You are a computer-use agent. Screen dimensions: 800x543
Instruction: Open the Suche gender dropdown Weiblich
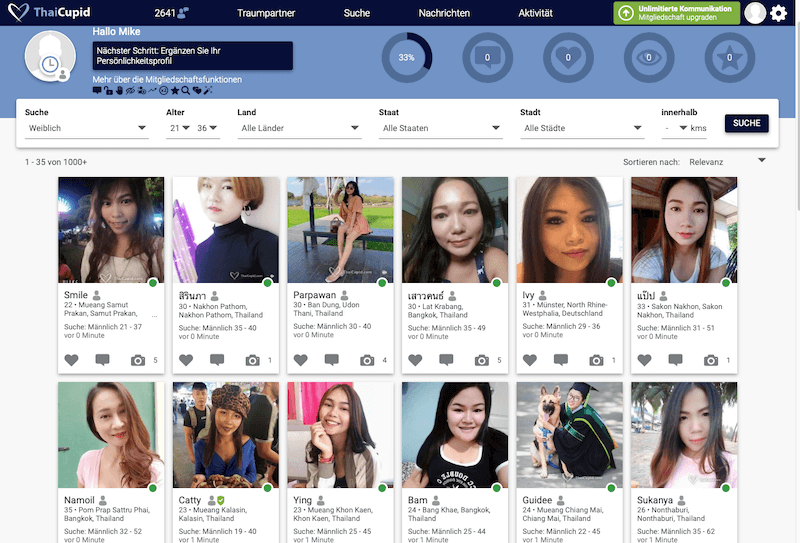87,128
